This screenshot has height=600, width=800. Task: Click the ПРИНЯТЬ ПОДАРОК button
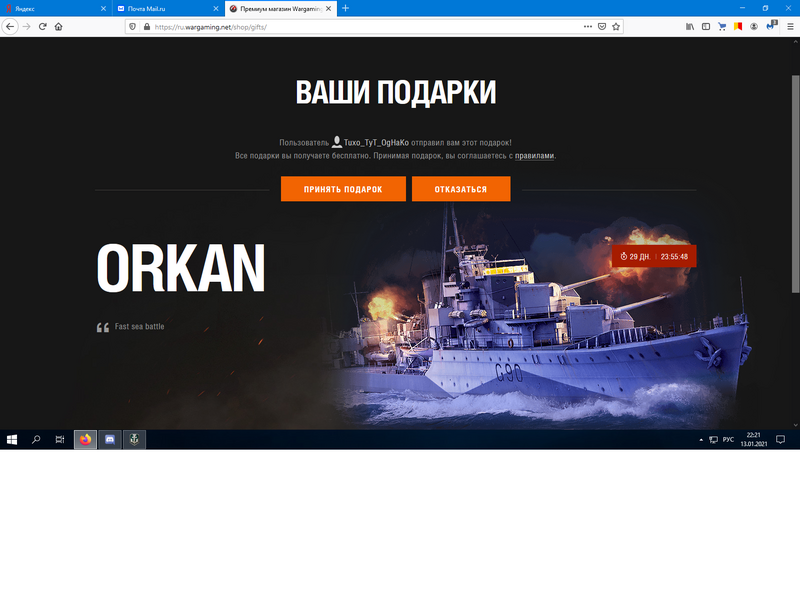[x=344, y=188]
